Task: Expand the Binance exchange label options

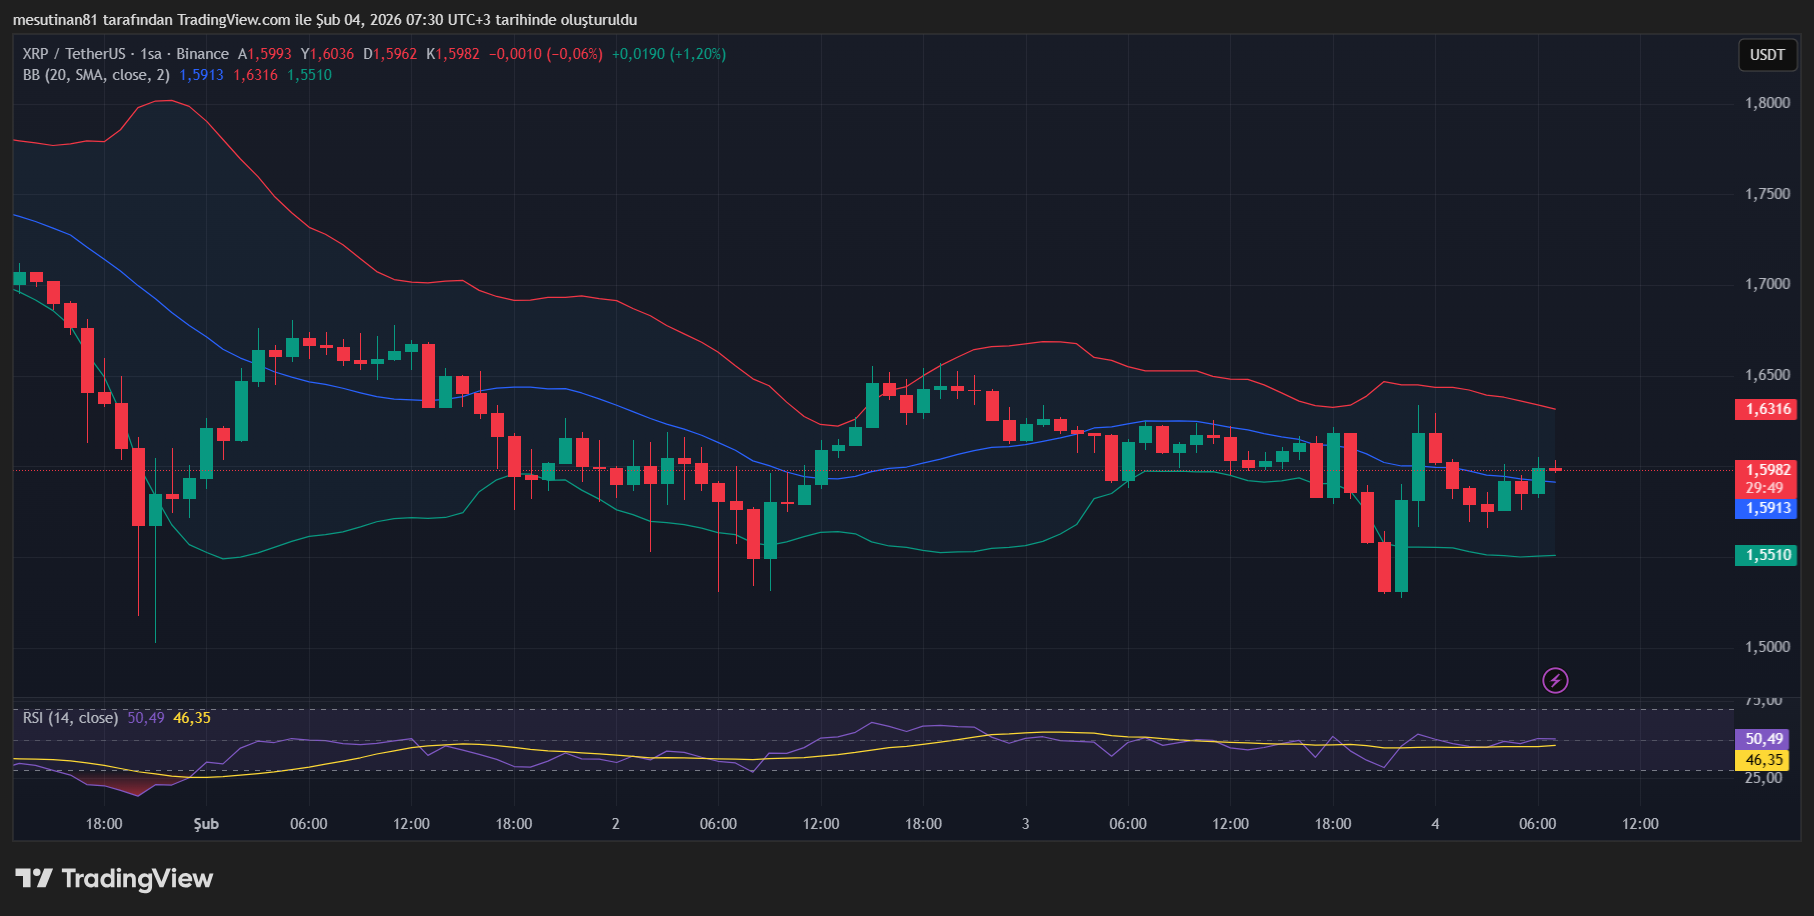Action: click(201, 54)
